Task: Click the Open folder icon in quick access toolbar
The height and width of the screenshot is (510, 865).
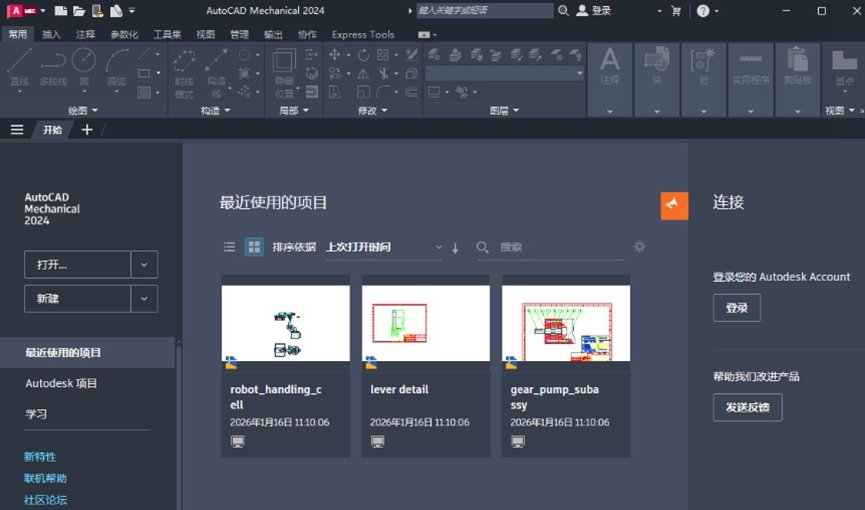Action: click(79, 10)
